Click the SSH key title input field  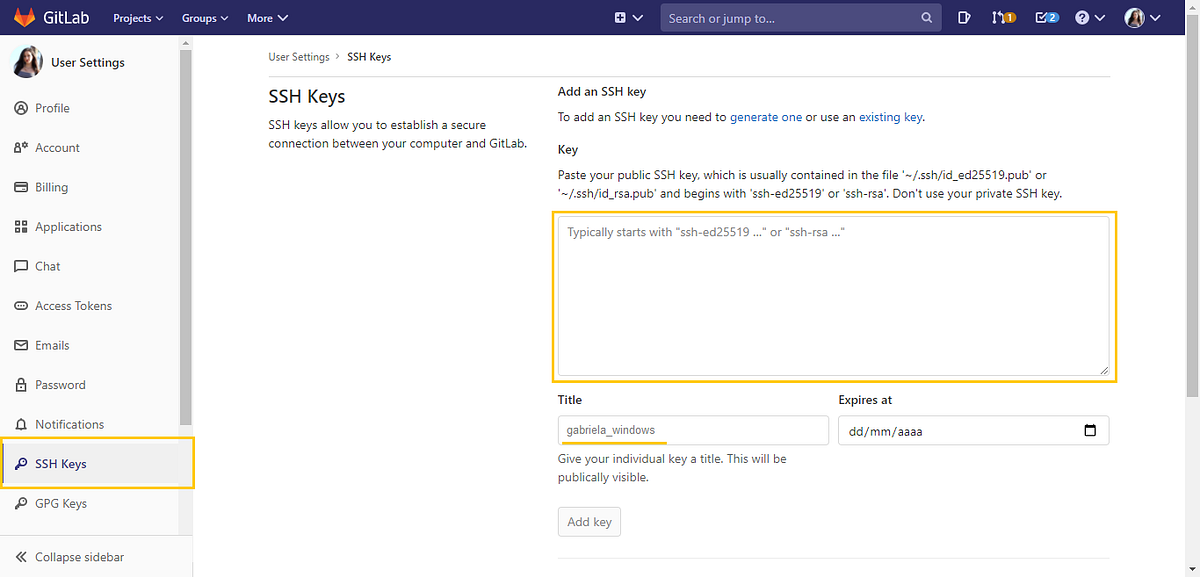point(693,430)
